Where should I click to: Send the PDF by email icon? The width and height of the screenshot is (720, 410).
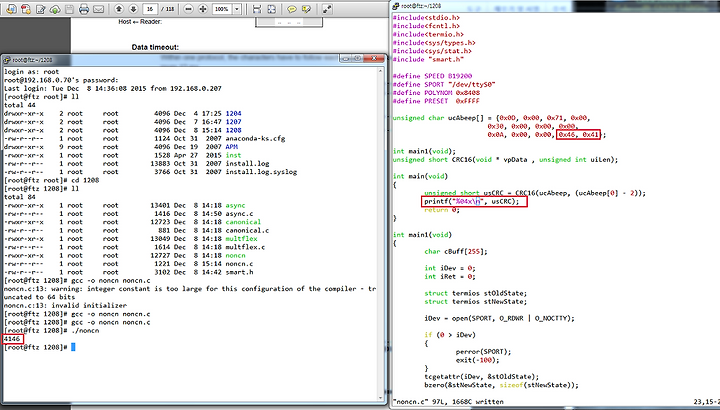[x=98, y=9]
